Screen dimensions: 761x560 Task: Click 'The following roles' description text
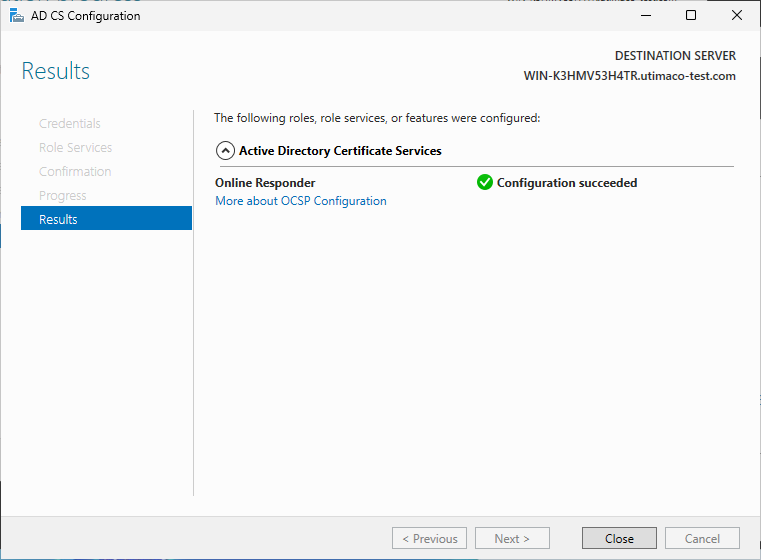click(377, 118)
